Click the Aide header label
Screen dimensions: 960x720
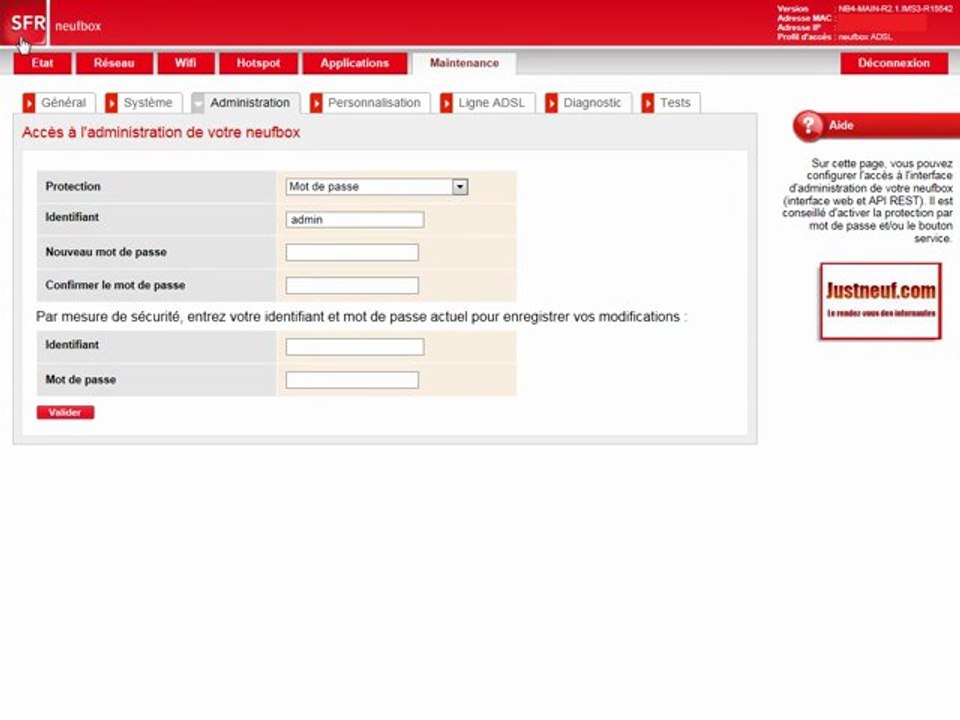point(841,126)
